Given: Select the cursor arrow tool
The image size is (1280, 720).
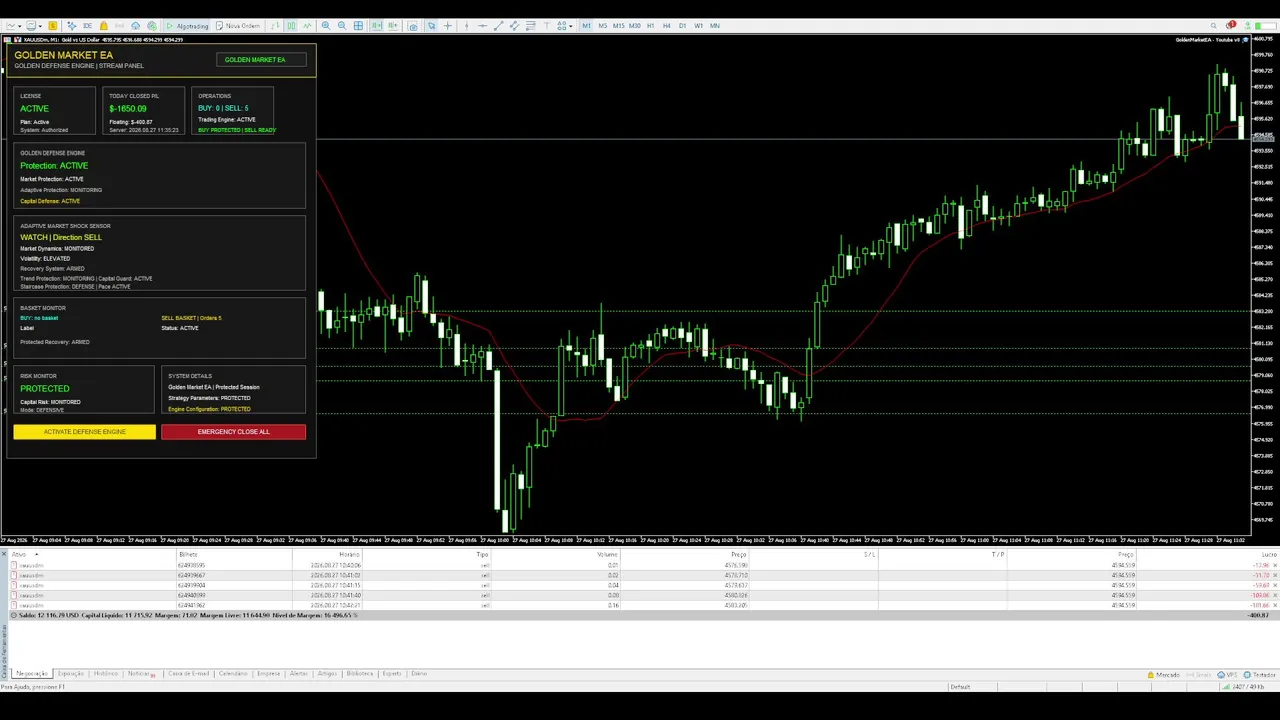Looking at the screenshot, I should click(x=431, y=26).
